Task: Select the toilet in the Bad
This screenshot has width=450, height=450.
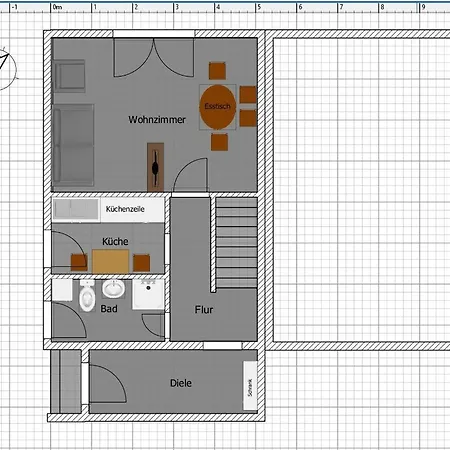Action: 87,296
